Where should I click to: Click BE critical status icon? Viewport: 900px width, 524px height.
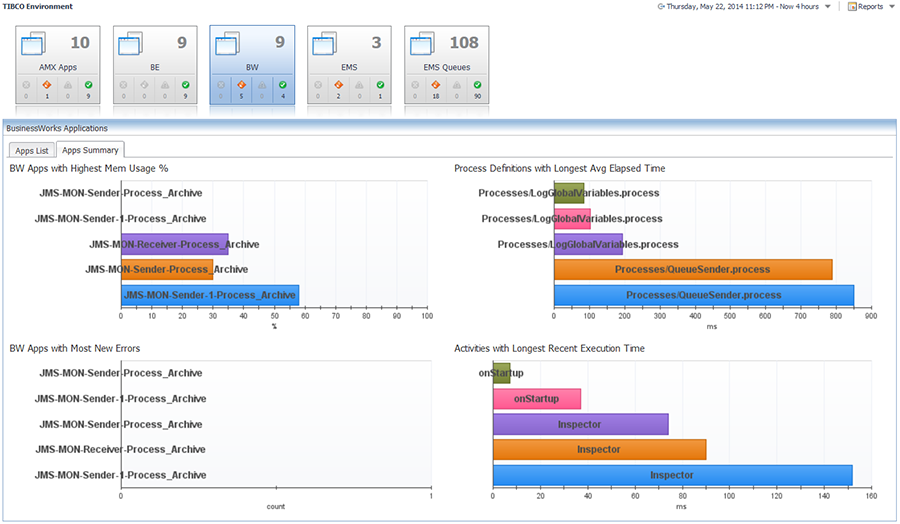pos(144,85)
